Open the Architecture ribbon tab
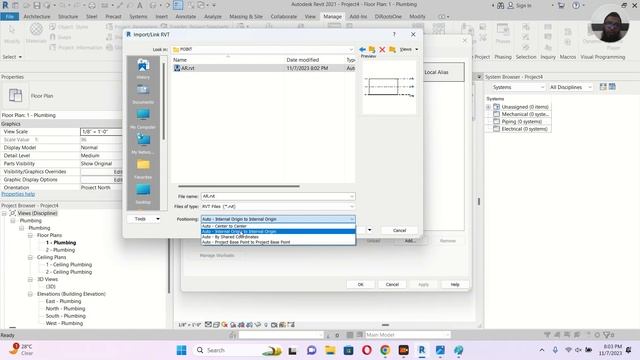 [x=37, y=17]
